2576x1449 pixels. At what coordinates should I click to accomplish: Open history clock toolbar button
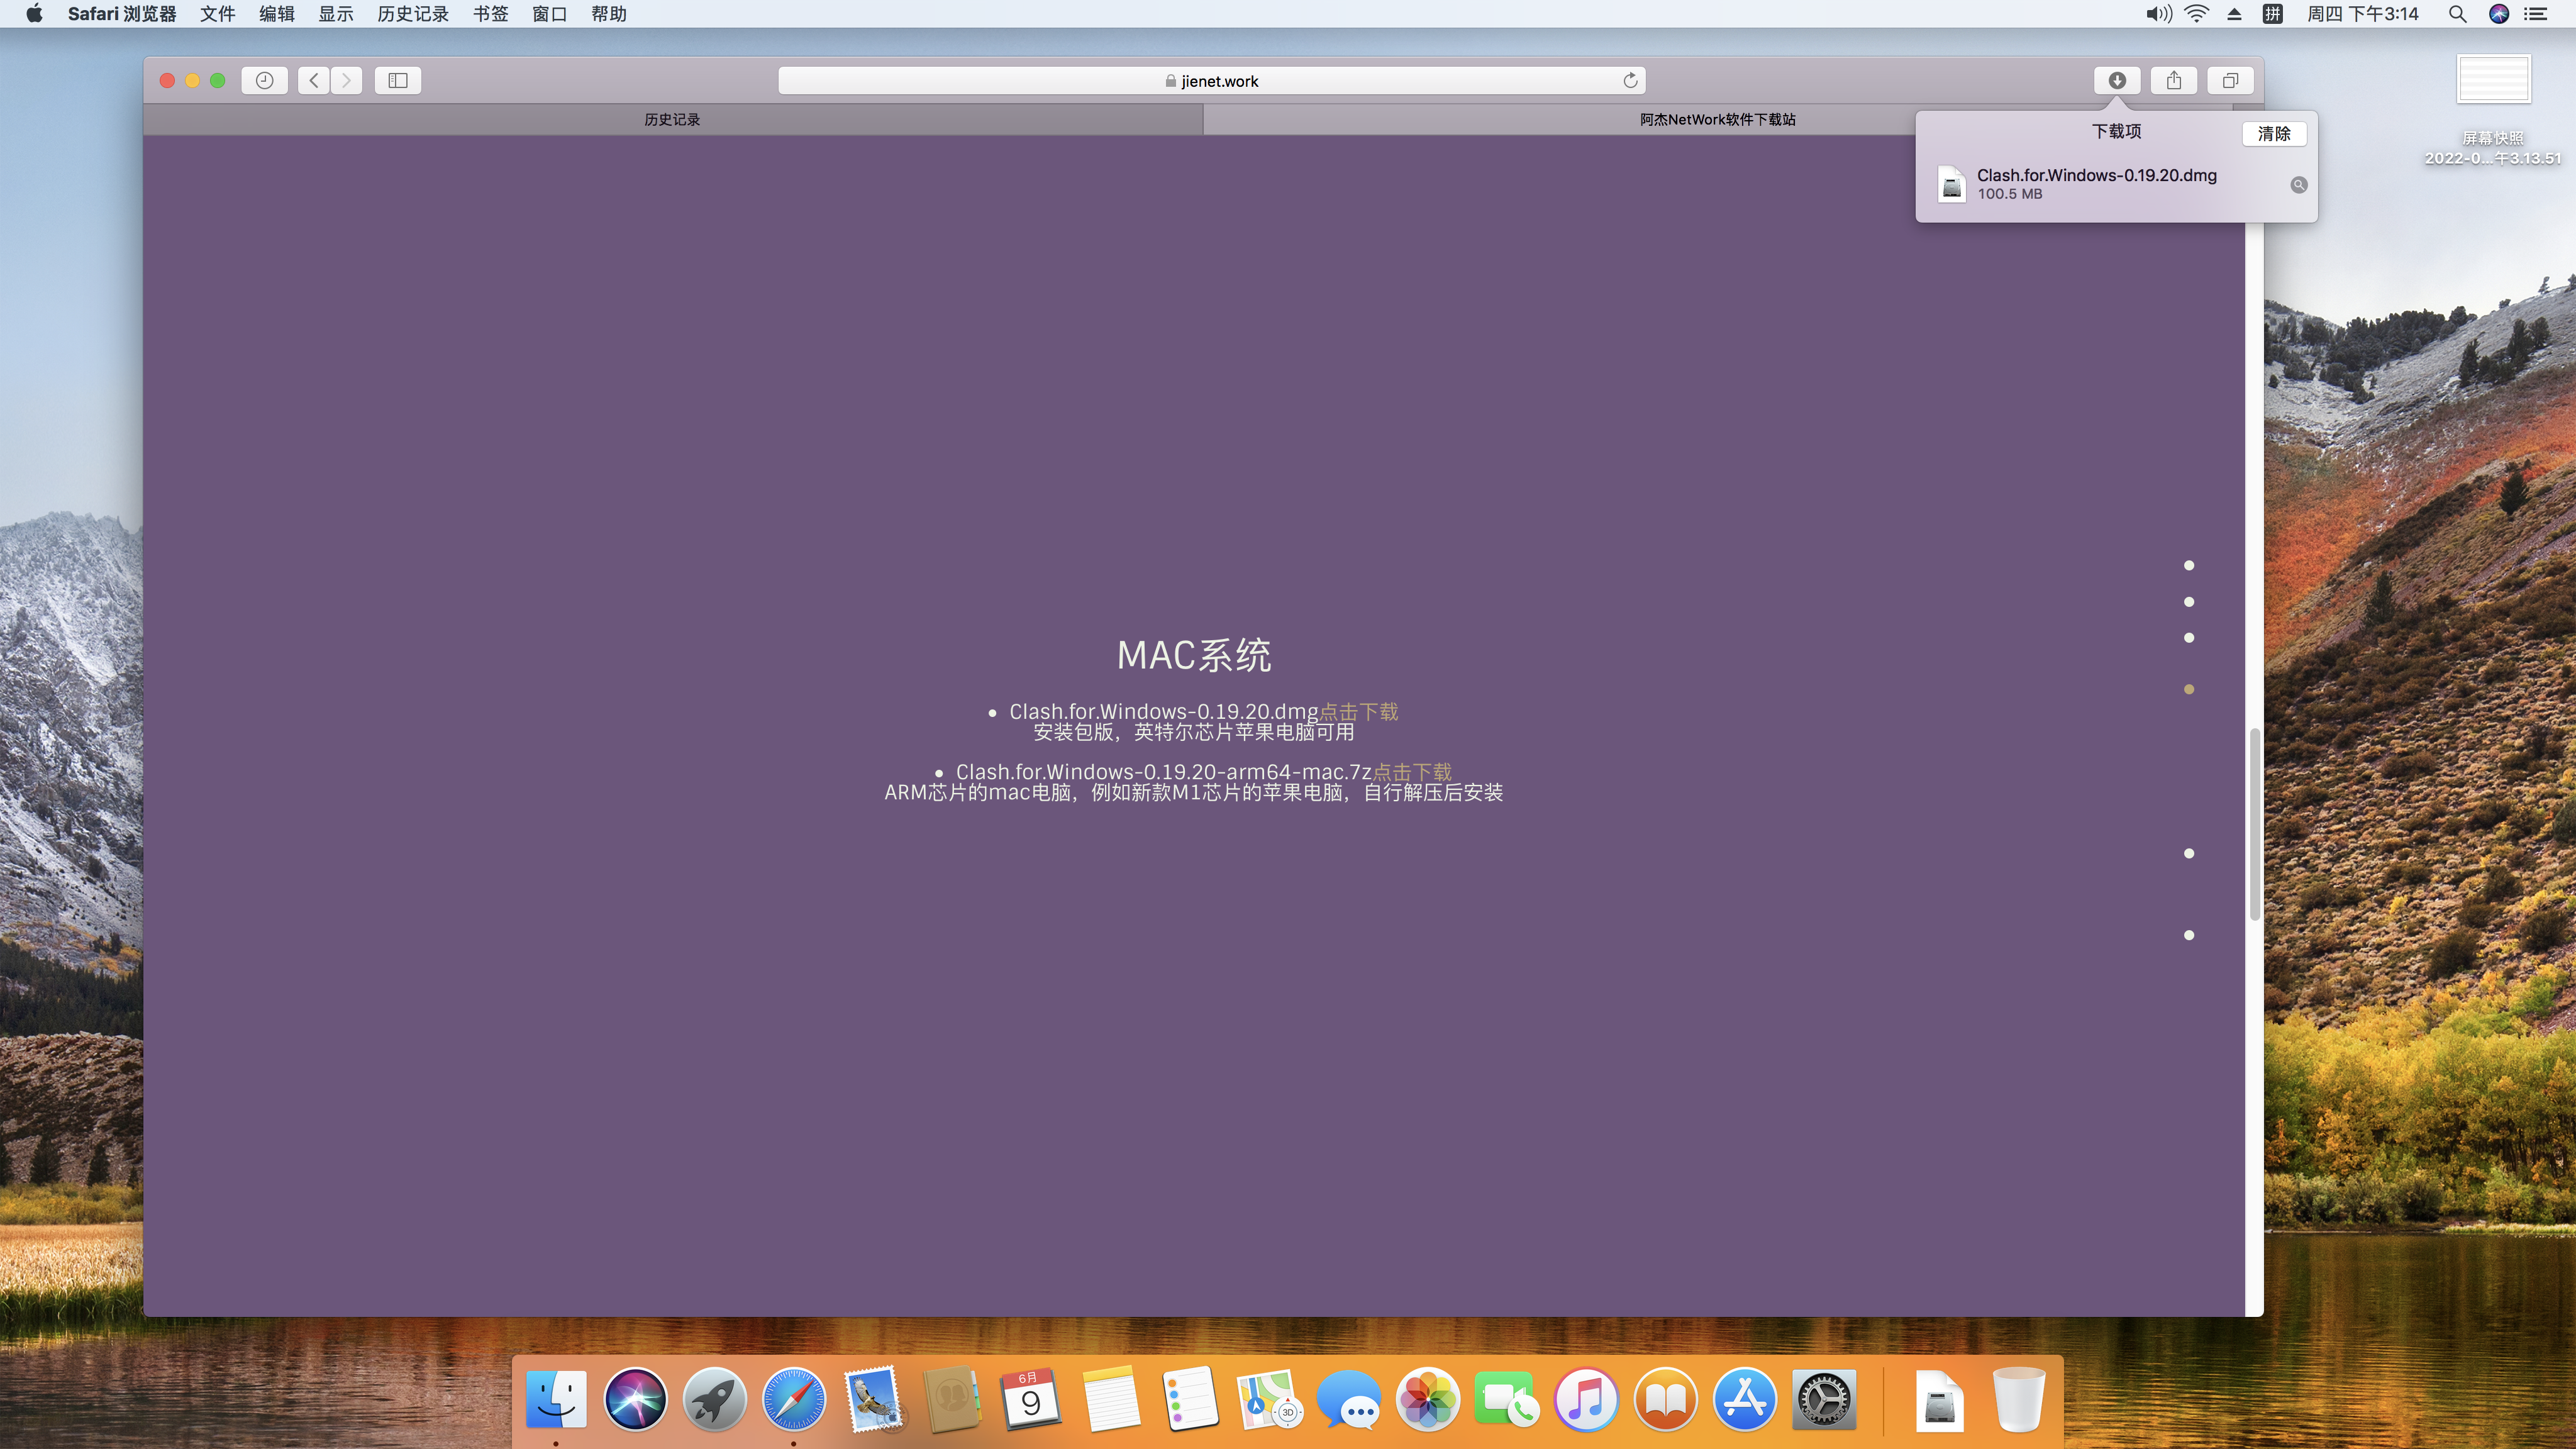pyautogui.click(x=265, y=80)
